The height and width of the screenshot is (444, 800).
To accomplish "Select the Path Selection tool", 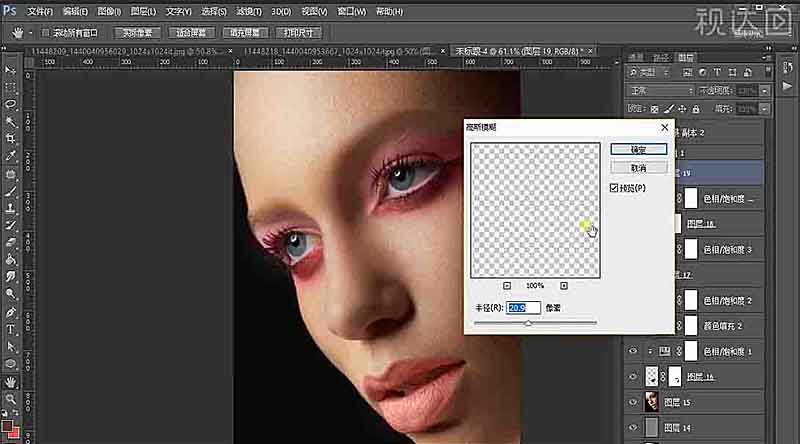I will (x=10, y=347).
